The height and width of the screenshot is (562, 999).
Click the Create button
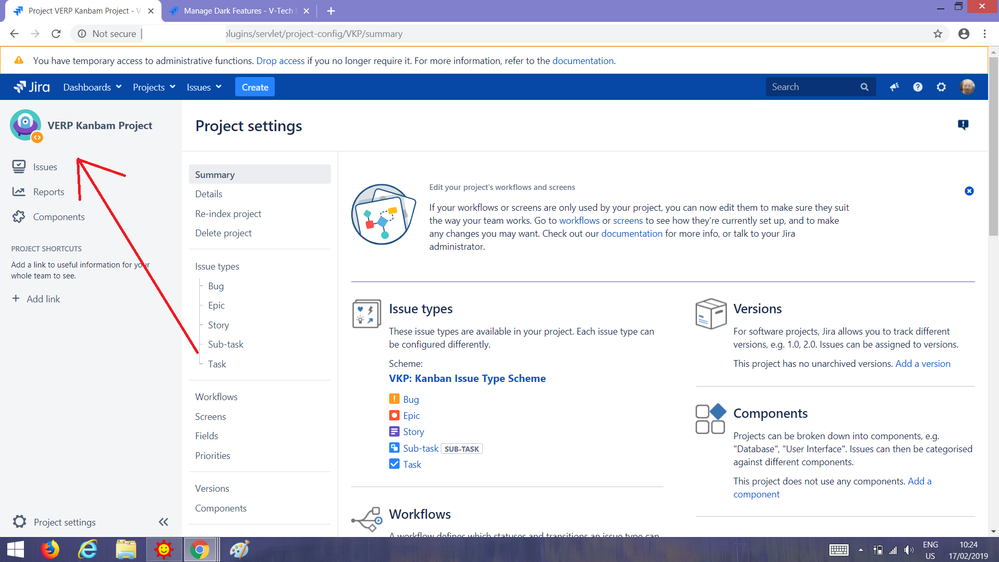click(x=255, y=87)
